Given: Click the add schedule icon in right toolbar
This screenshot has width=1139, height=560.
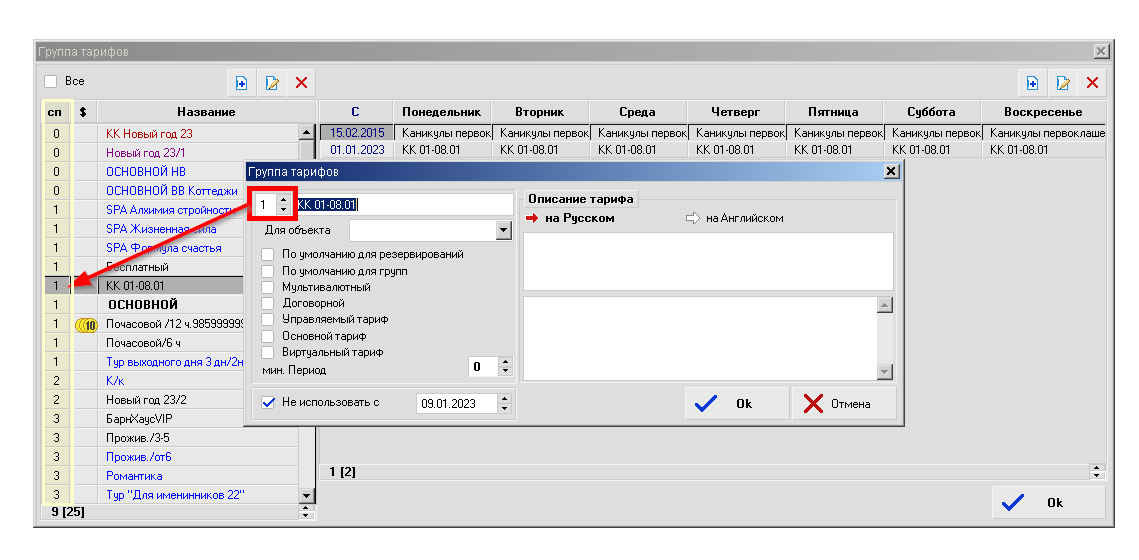Looking at the screenshot, I should point(1033,83).
